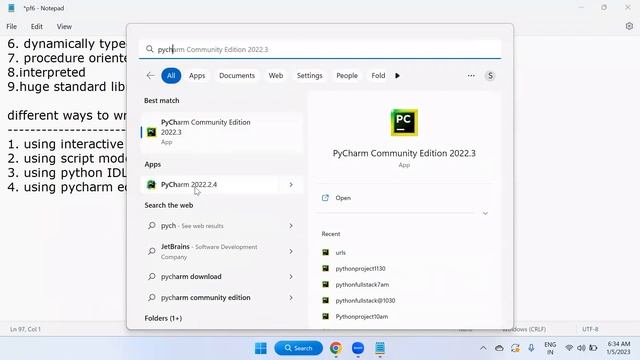Click Notepad line '8.interpreted'
640x360 pixels.
click(x=47, y=72)
